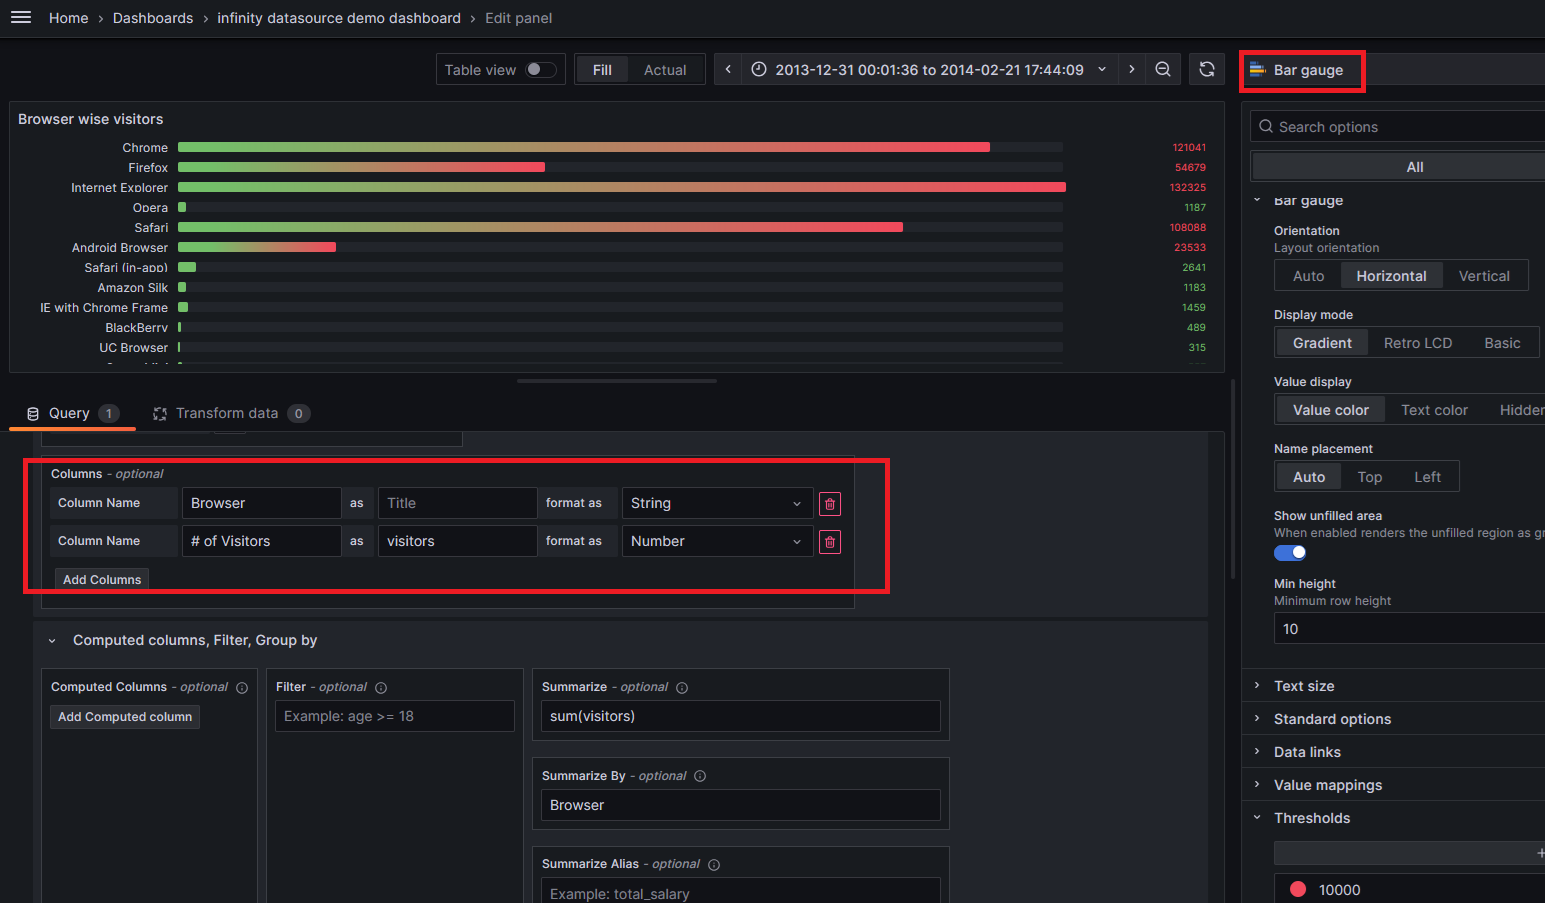Click the Actual view button
This screenshot has height=903, width=1545.
coord(665,69)
